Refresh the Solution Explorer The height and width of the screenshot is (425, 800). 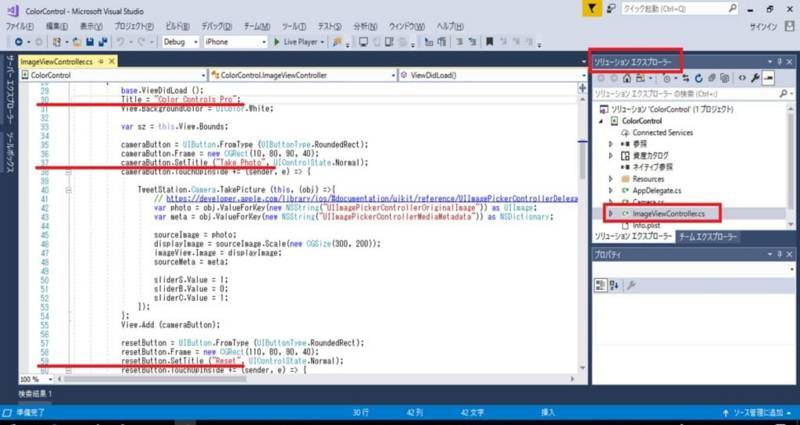[x=698, y=78]
